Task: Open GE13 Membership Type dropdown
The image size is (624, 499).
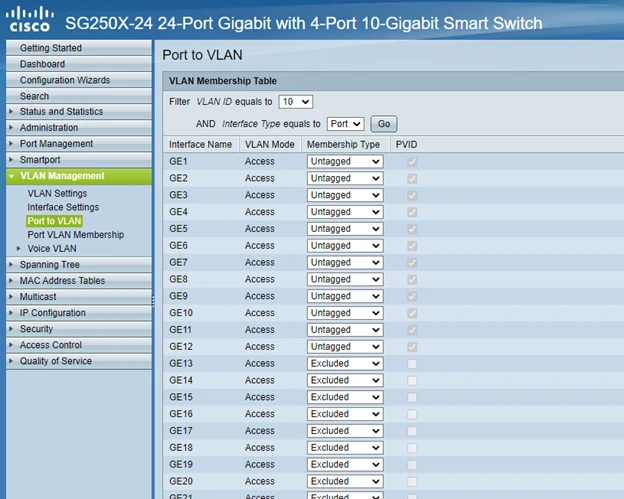Action: pos(345,363)
